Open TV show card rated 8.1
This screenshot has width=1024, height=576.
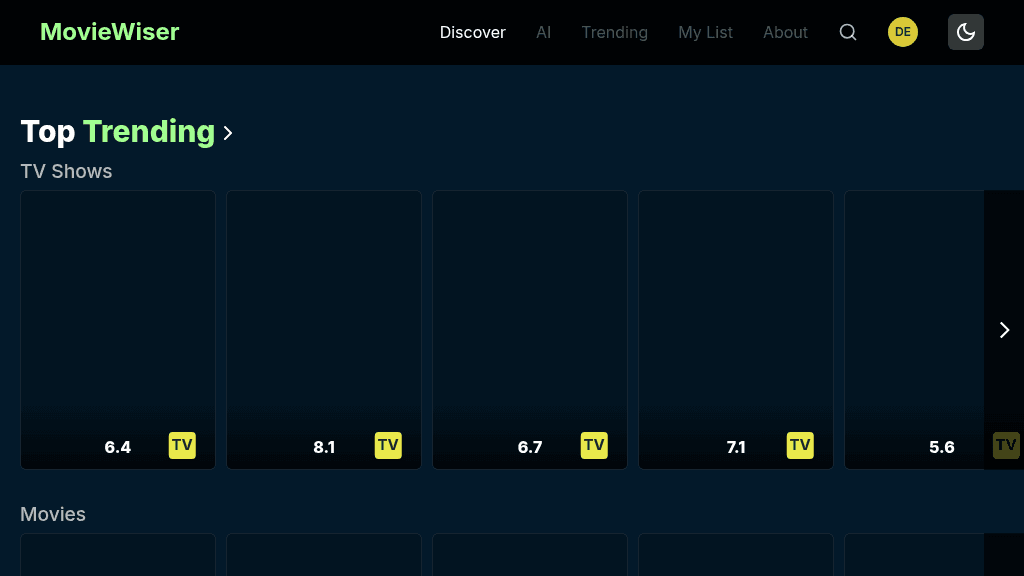tap(324, 330)
